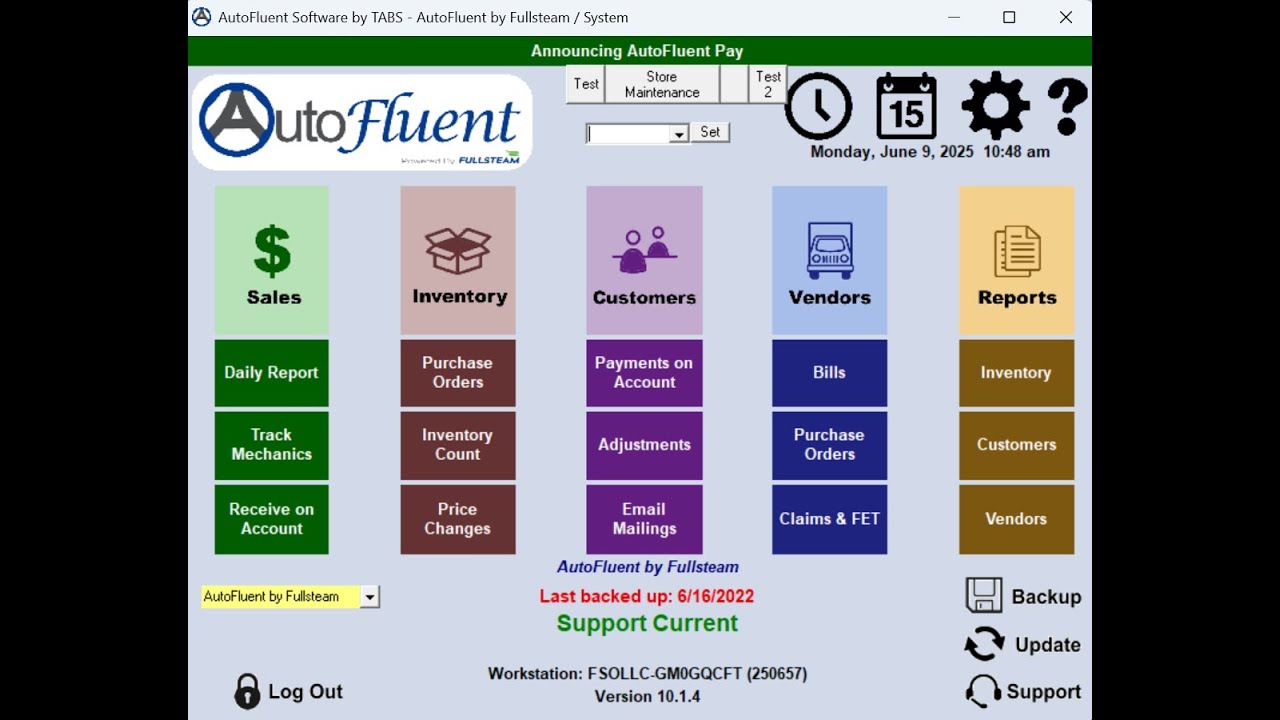Open the Customers module tile
The width and height of the screenshot is (1280, 720).
click(644, 260)
